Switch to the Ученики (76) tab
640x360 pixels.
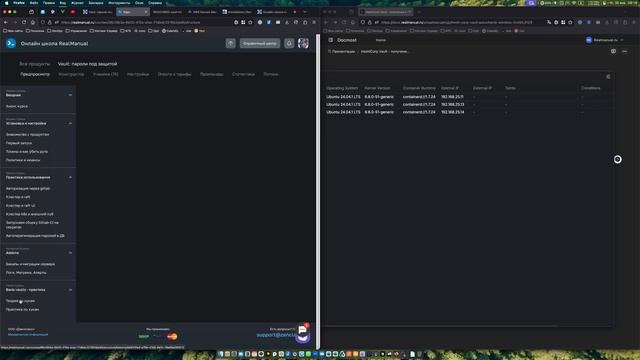pyautogui.click(x=105, y=74)
